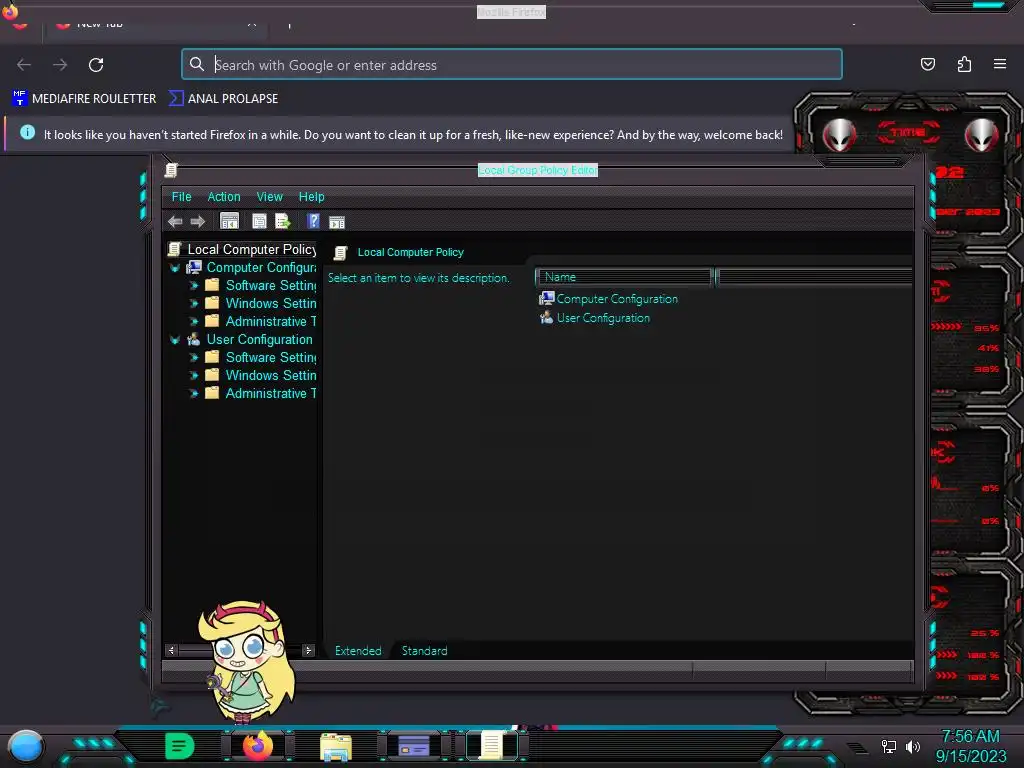The height and width of the screenshot is (768, 1024).
Task: Select User Configuration in tree
Action: point(259,340)
